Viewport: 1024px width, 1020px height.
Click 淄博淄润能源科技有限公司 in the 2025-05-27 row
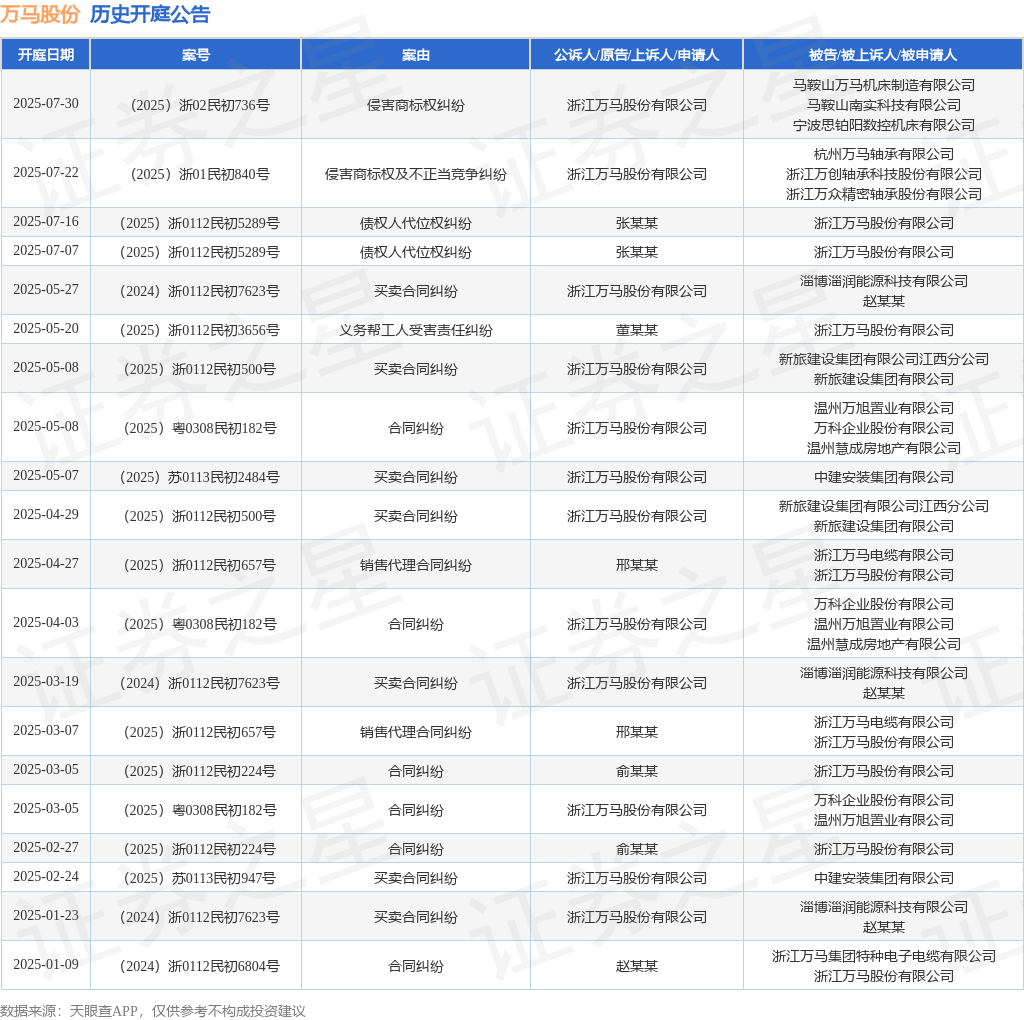pyautogui.click(x=884, y=281)
